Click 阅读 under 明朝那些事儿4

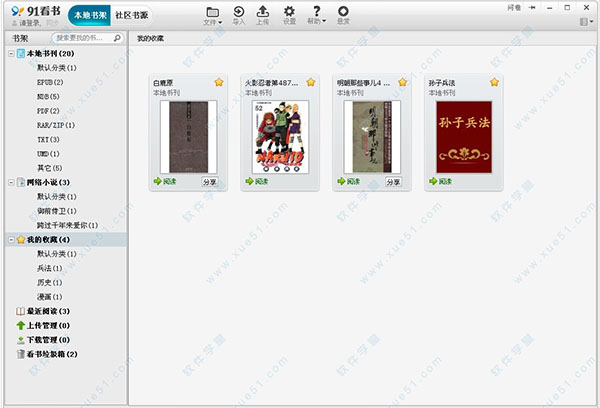pyautogui.click(x=349, y=181)
